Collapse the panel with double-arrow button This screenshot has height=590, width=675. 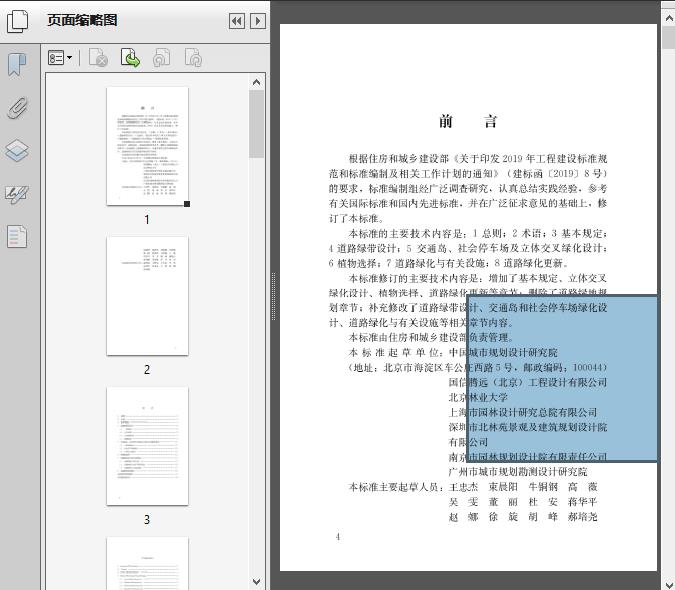[x=236, y=21]
